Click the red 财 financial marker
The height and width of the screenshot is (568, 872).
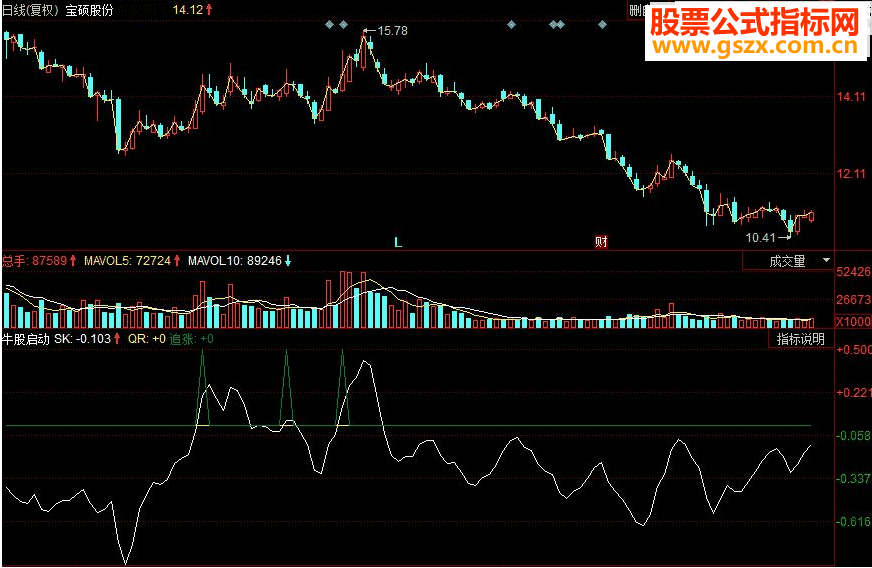[x=601, y=242]
